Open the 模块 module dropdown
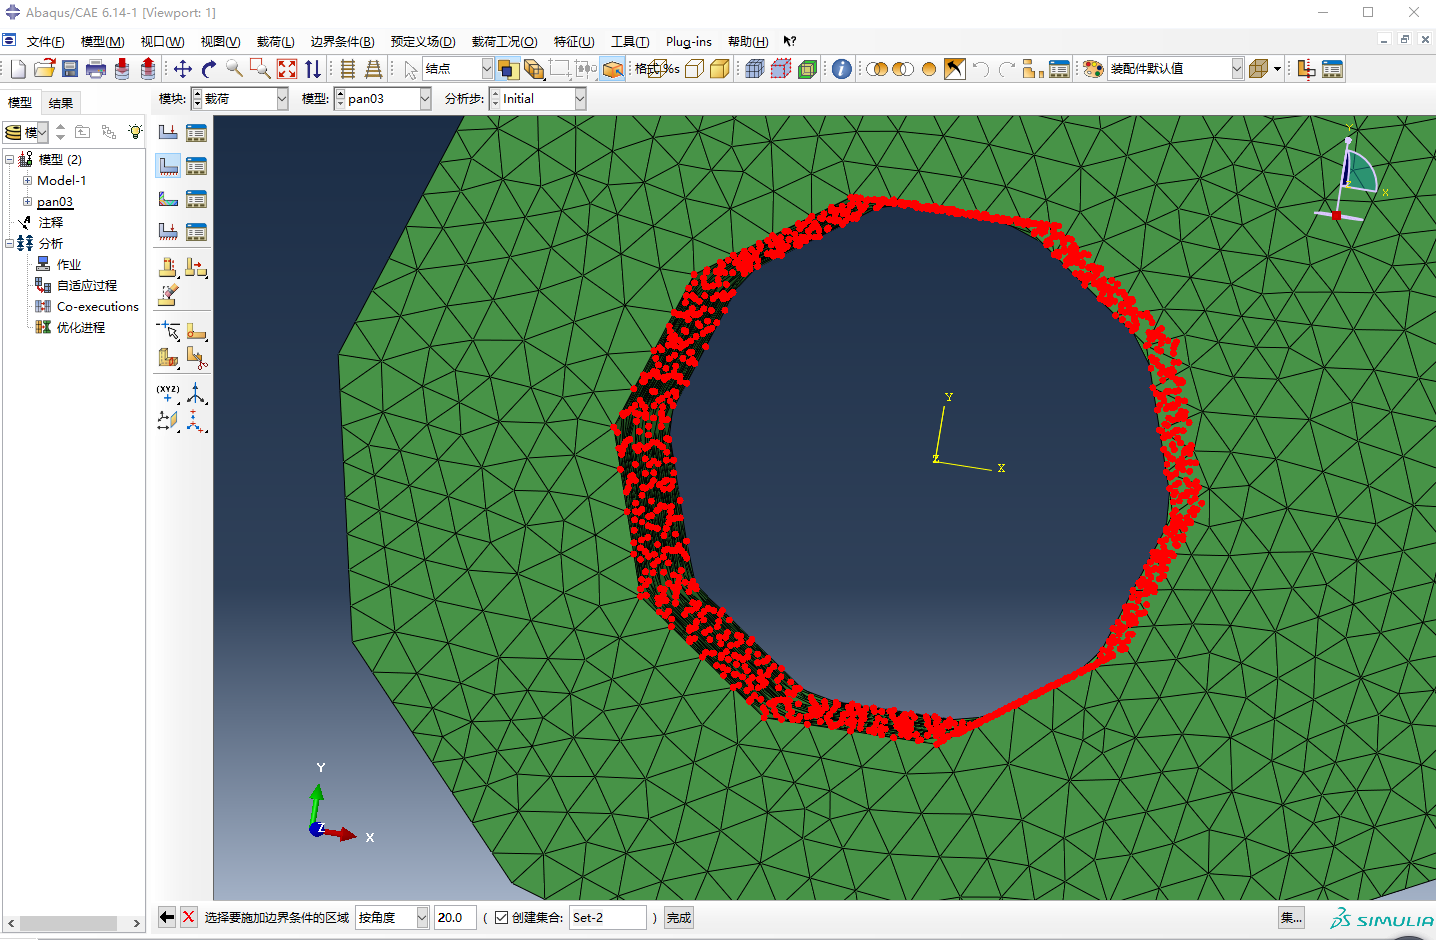Viewport: 1436px width, 940px height. click(280, 98)
